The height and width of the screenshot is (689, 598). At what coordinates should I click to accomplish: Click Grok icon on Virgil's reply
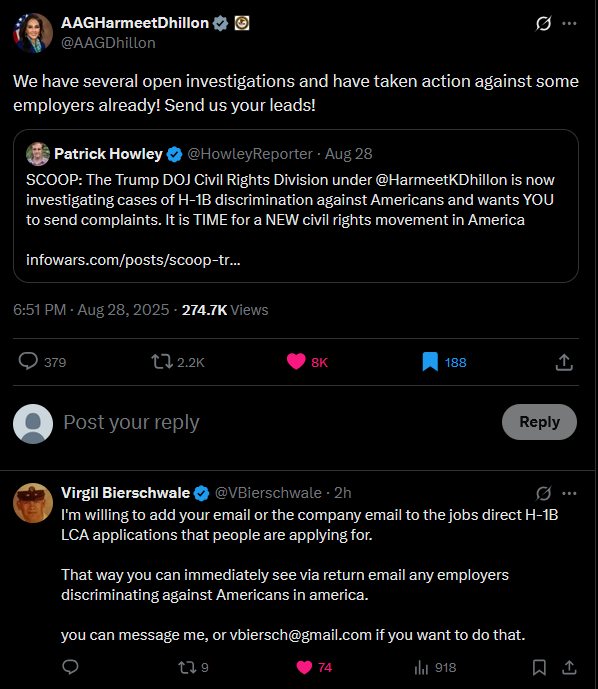pyautogui.click(x=544, y=493)
